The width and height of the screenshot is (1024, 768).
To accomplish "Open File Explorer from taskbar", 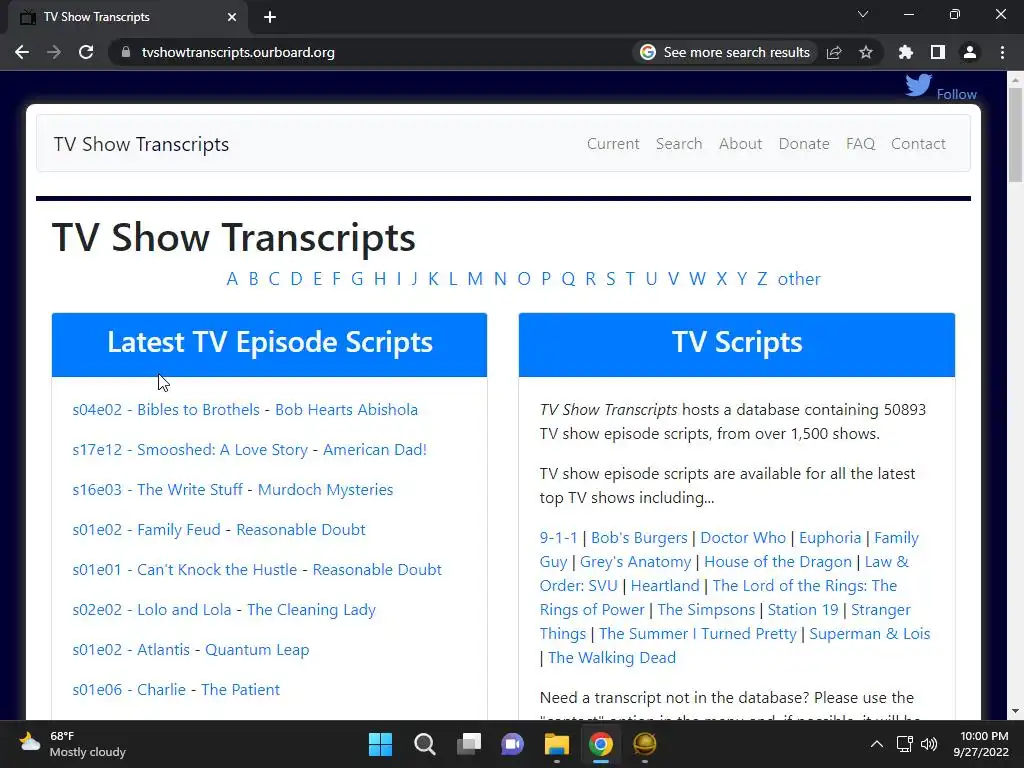I will [x=557, y=744].
